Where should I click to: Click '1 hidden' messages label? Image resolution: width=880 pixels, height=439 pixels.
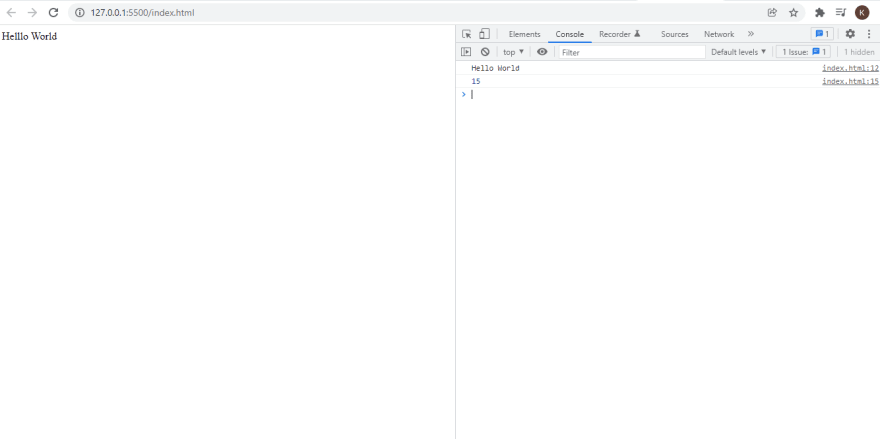[x=859, y=52]
